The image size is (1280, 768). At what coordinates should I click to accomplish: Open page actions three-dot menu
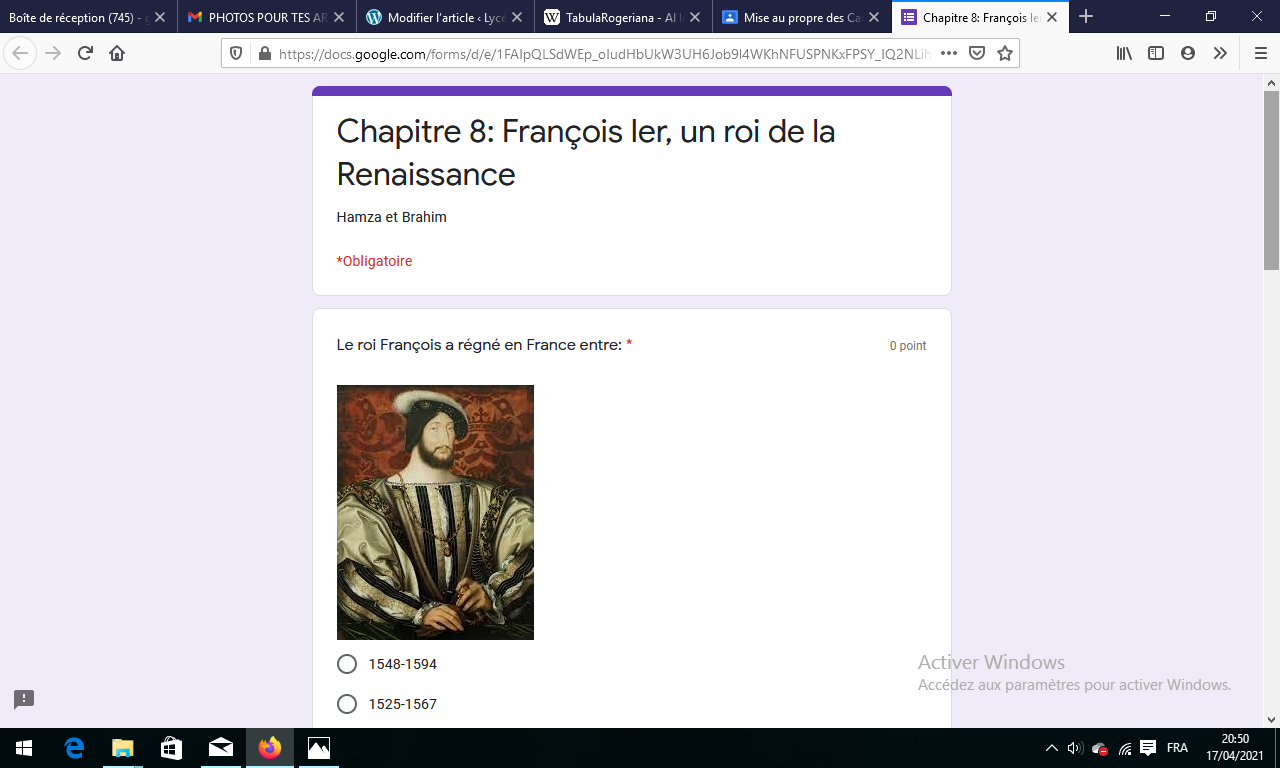click(949, 53)
